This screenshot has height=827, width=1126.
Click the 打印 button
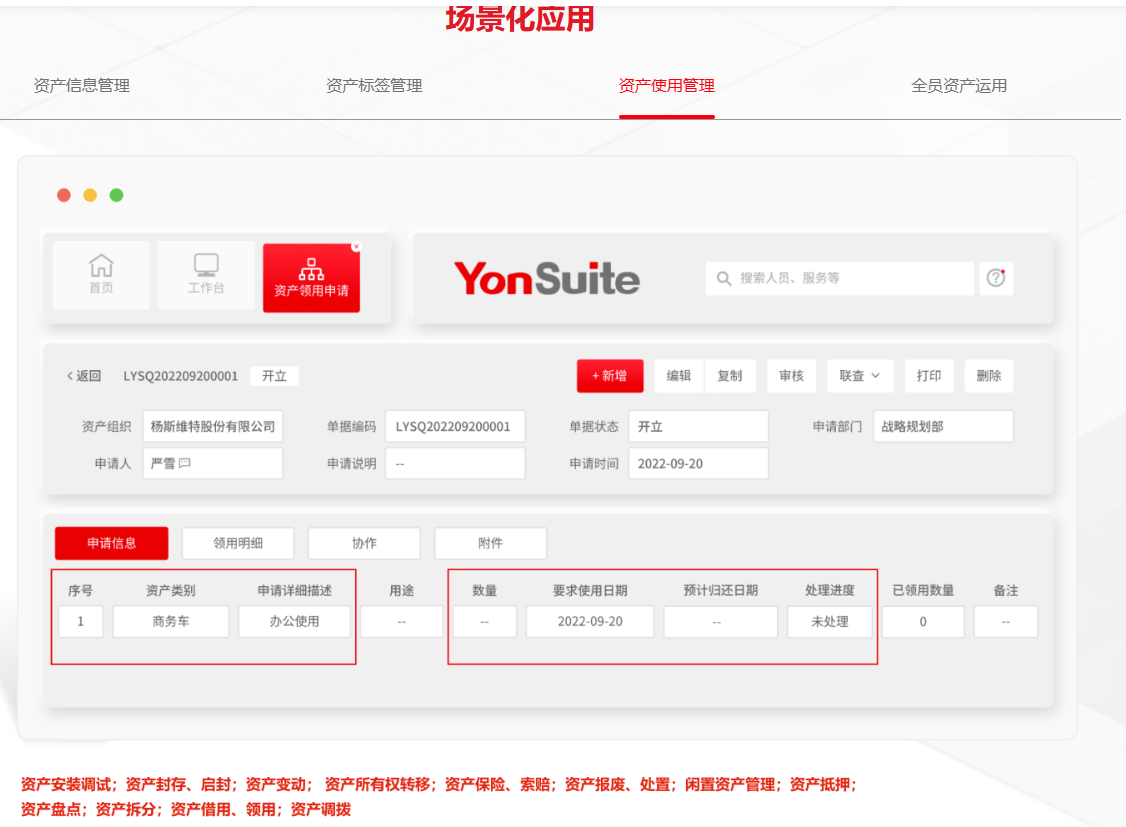[929, 376]
